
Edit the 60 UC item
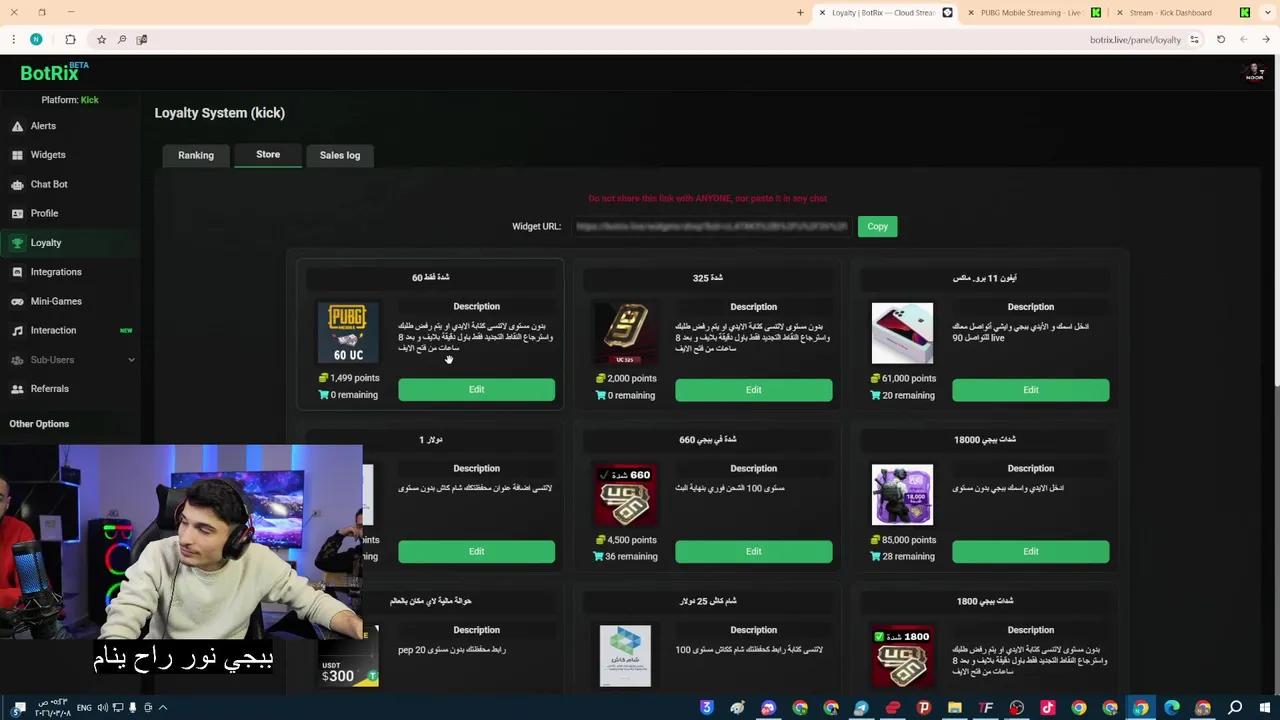(x=476, y=390)
